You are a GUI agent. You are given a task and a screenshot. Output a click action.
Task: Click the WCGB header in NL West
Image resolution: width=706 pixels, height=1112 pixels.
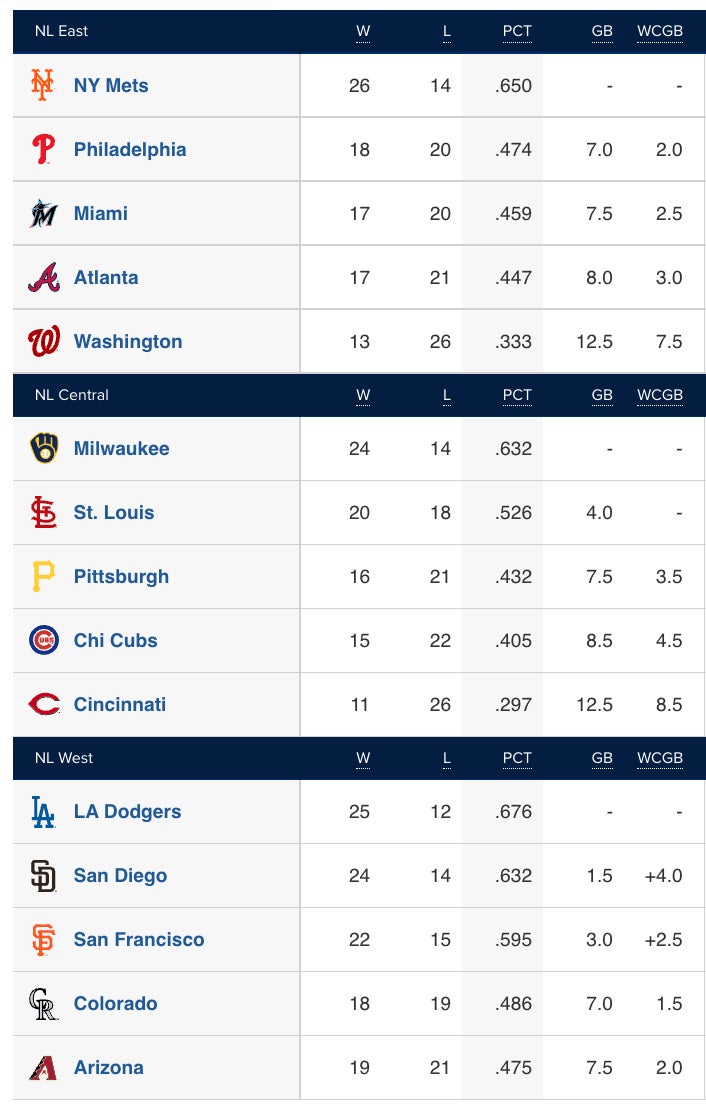coord(660,758)
